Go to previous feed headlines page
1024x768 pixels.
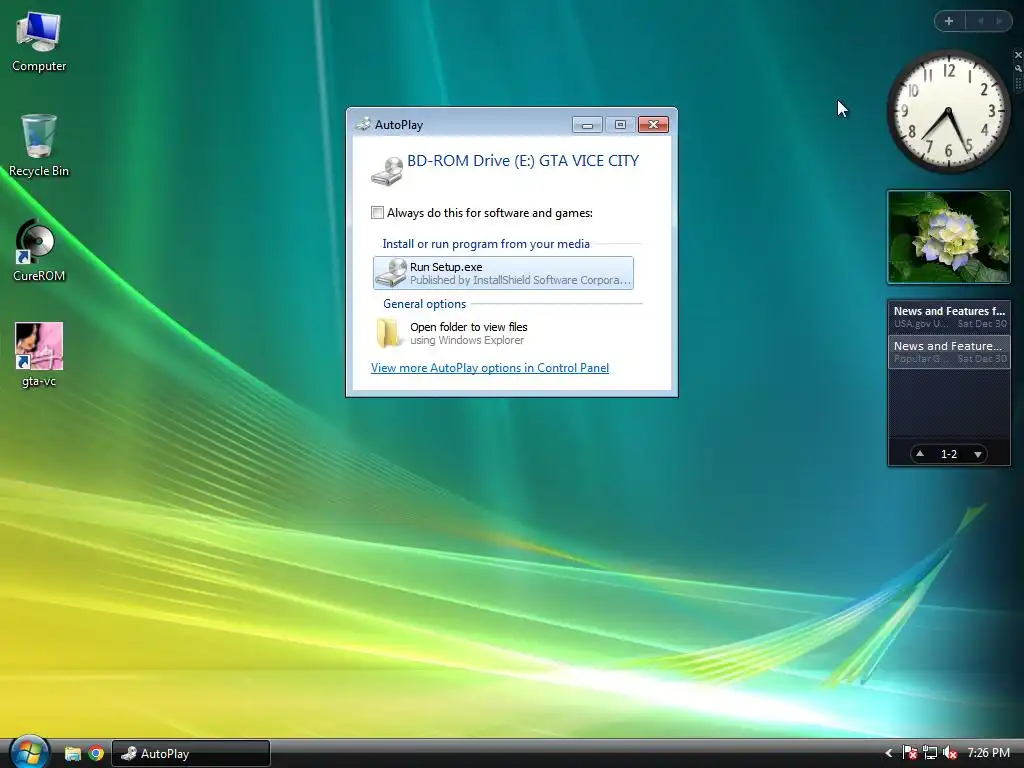tap(920, 453)
